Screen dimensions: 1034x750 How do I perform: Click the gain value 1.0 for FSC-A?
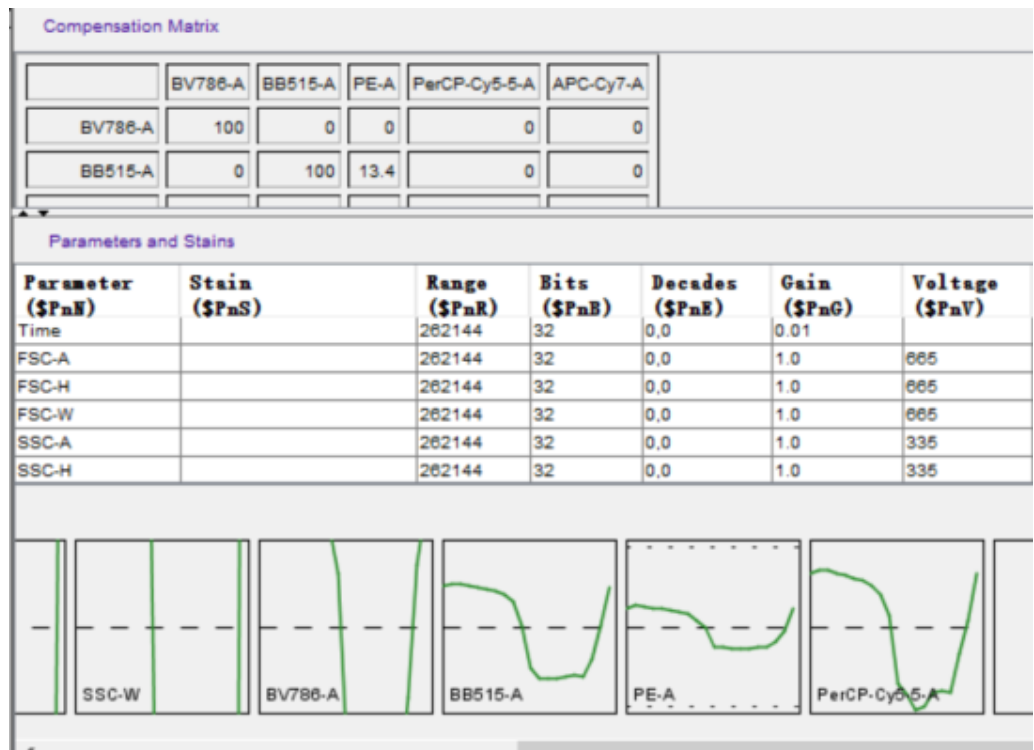click(x=837, y=358)
